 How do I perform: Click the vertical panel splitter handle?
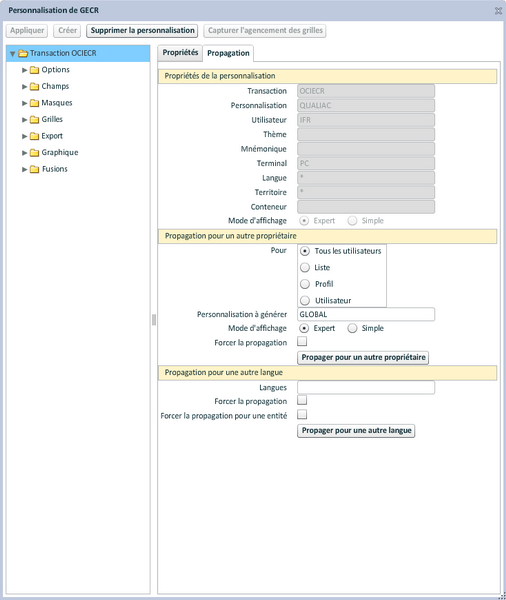coord(154,320)
